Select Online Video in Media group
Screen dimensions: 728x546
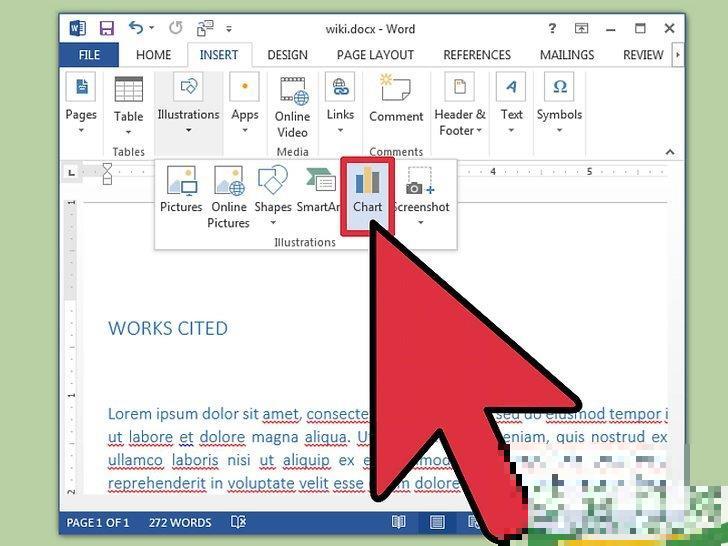(x=292, y=108)
